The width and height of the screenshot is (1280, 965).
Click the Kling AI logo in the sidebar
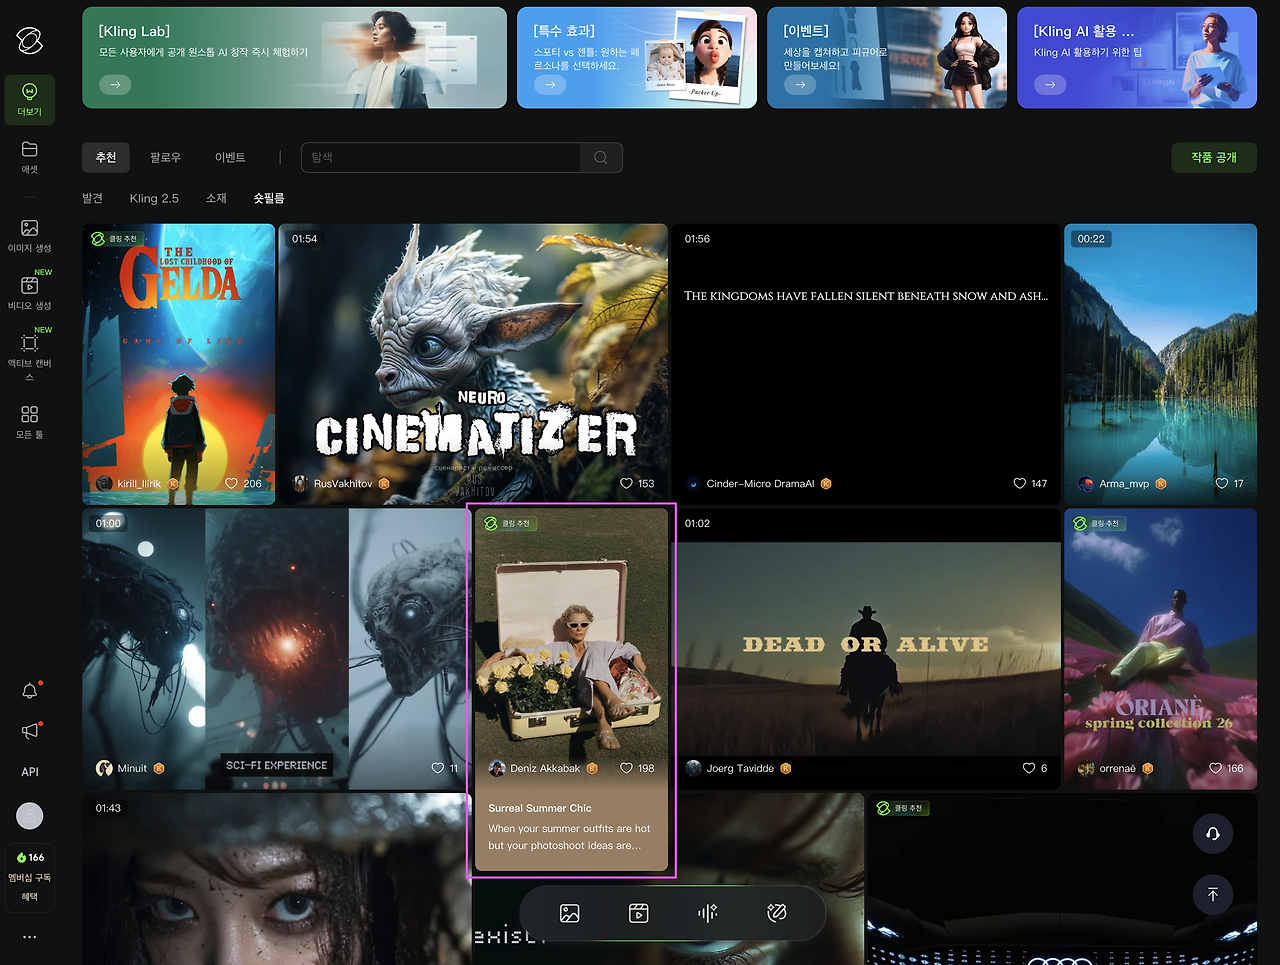coord(29,40)
